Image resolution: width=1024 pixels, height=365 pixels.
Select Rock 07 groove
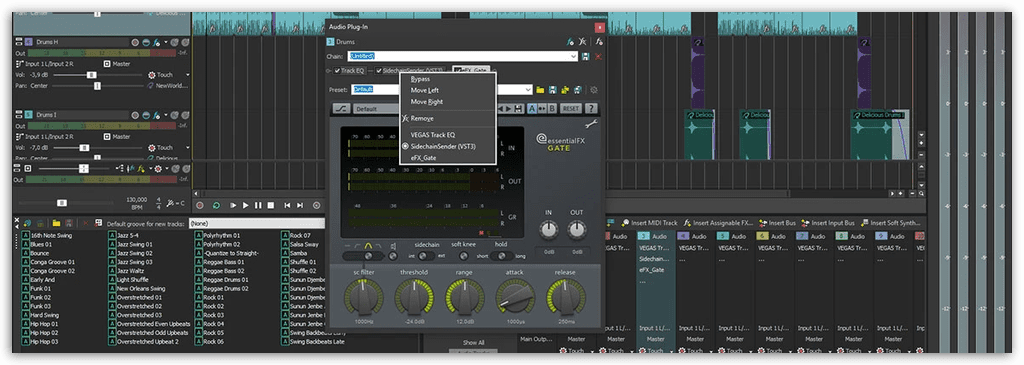pyautogui.click(x=296, y=235)
